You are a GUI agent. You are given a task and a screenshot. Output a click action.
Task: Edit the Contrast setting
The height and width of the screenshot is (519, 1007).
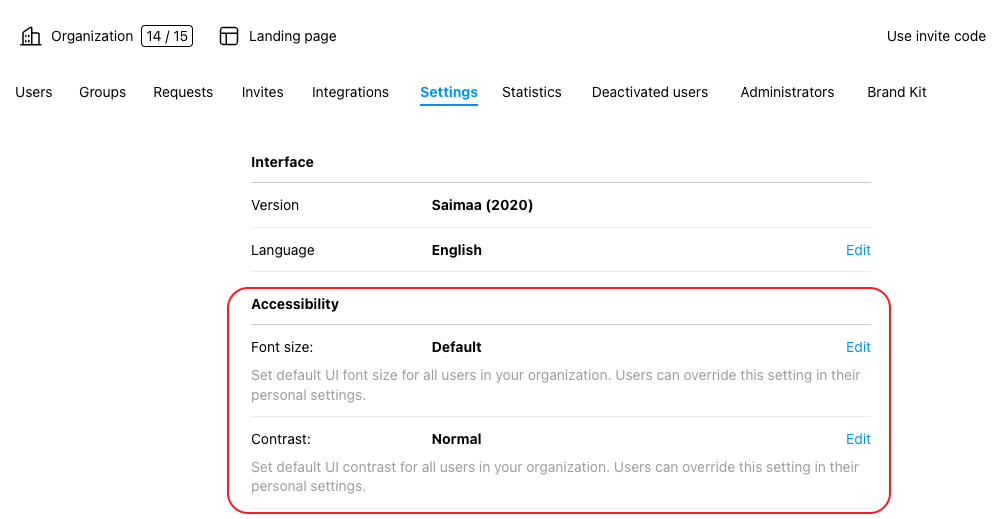[x=858, y=439]
